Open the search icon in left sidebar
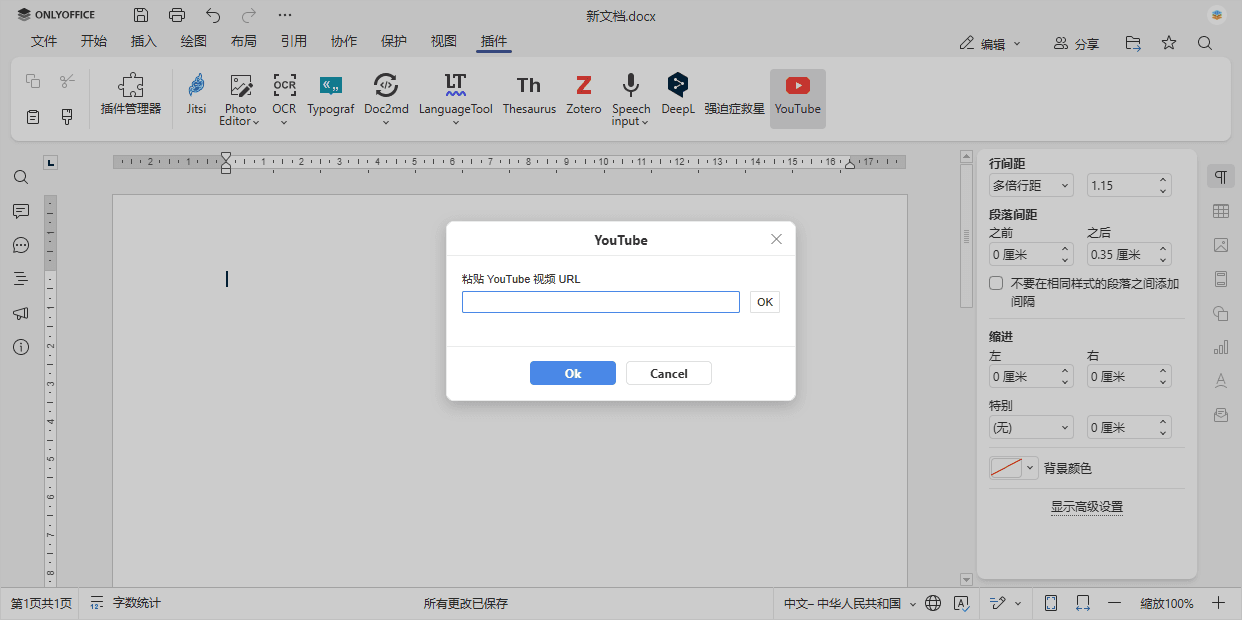Screen dimensions: 1242x620 [x=20, y=177]
